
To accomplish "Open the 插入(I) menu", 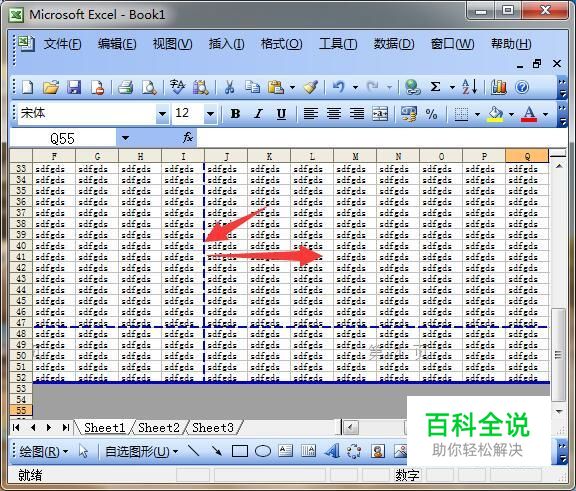I will 226,44.
